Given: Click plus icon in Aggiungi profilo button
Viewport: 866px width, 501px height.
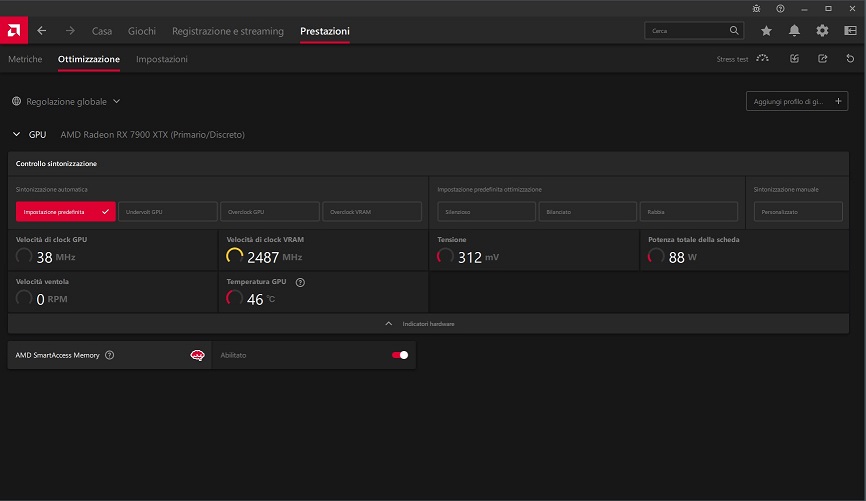Looking at the screenshot, I should click(838, 101).
